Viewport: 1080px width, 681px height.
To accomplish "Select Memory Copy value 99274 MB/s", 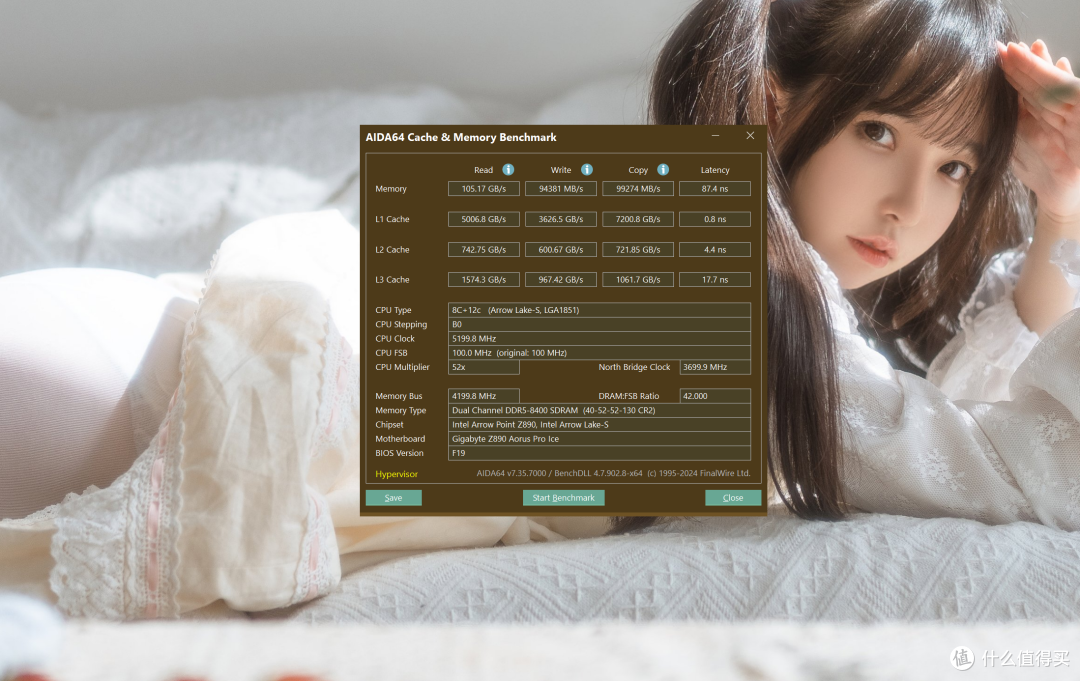I will click(638, 189).
